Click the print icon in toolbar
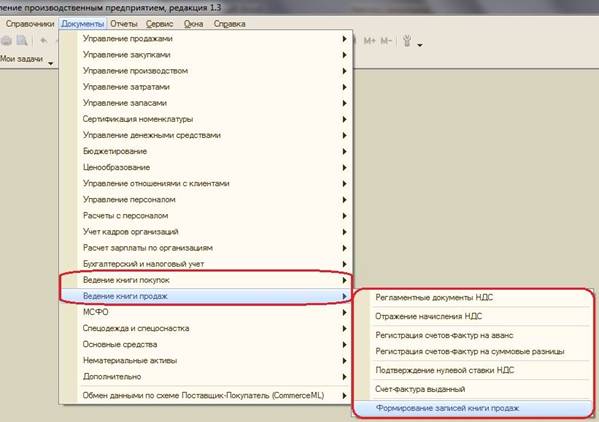Screen dimensions: 599x422 6,40
